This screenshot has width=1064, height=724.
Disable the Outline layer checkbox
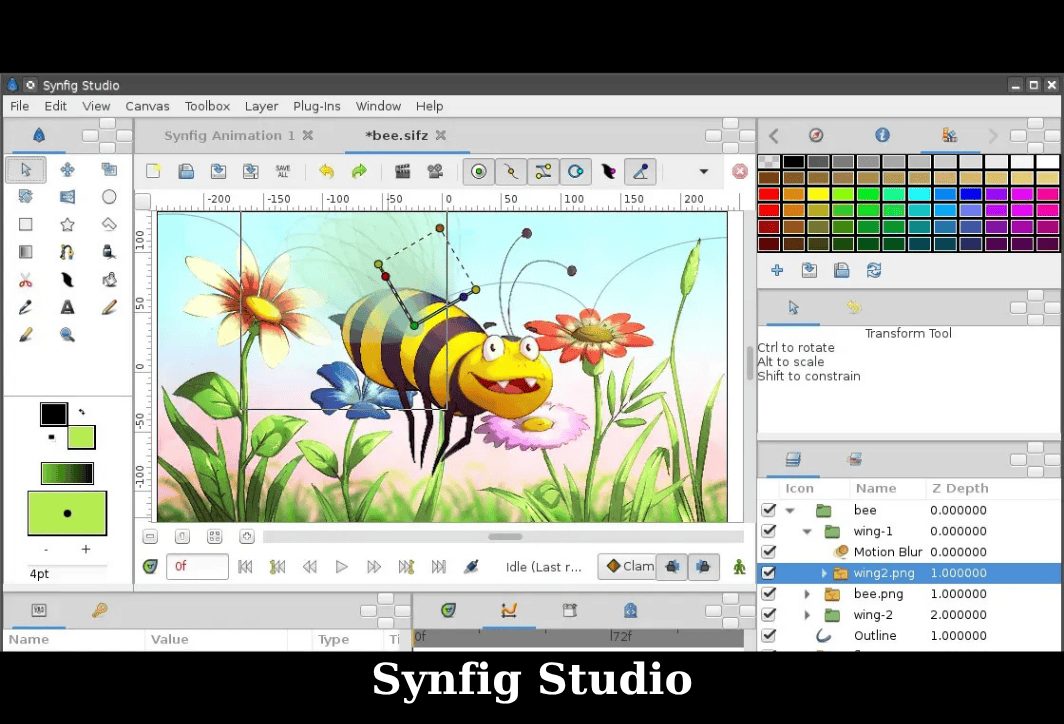tap(768, 636)
